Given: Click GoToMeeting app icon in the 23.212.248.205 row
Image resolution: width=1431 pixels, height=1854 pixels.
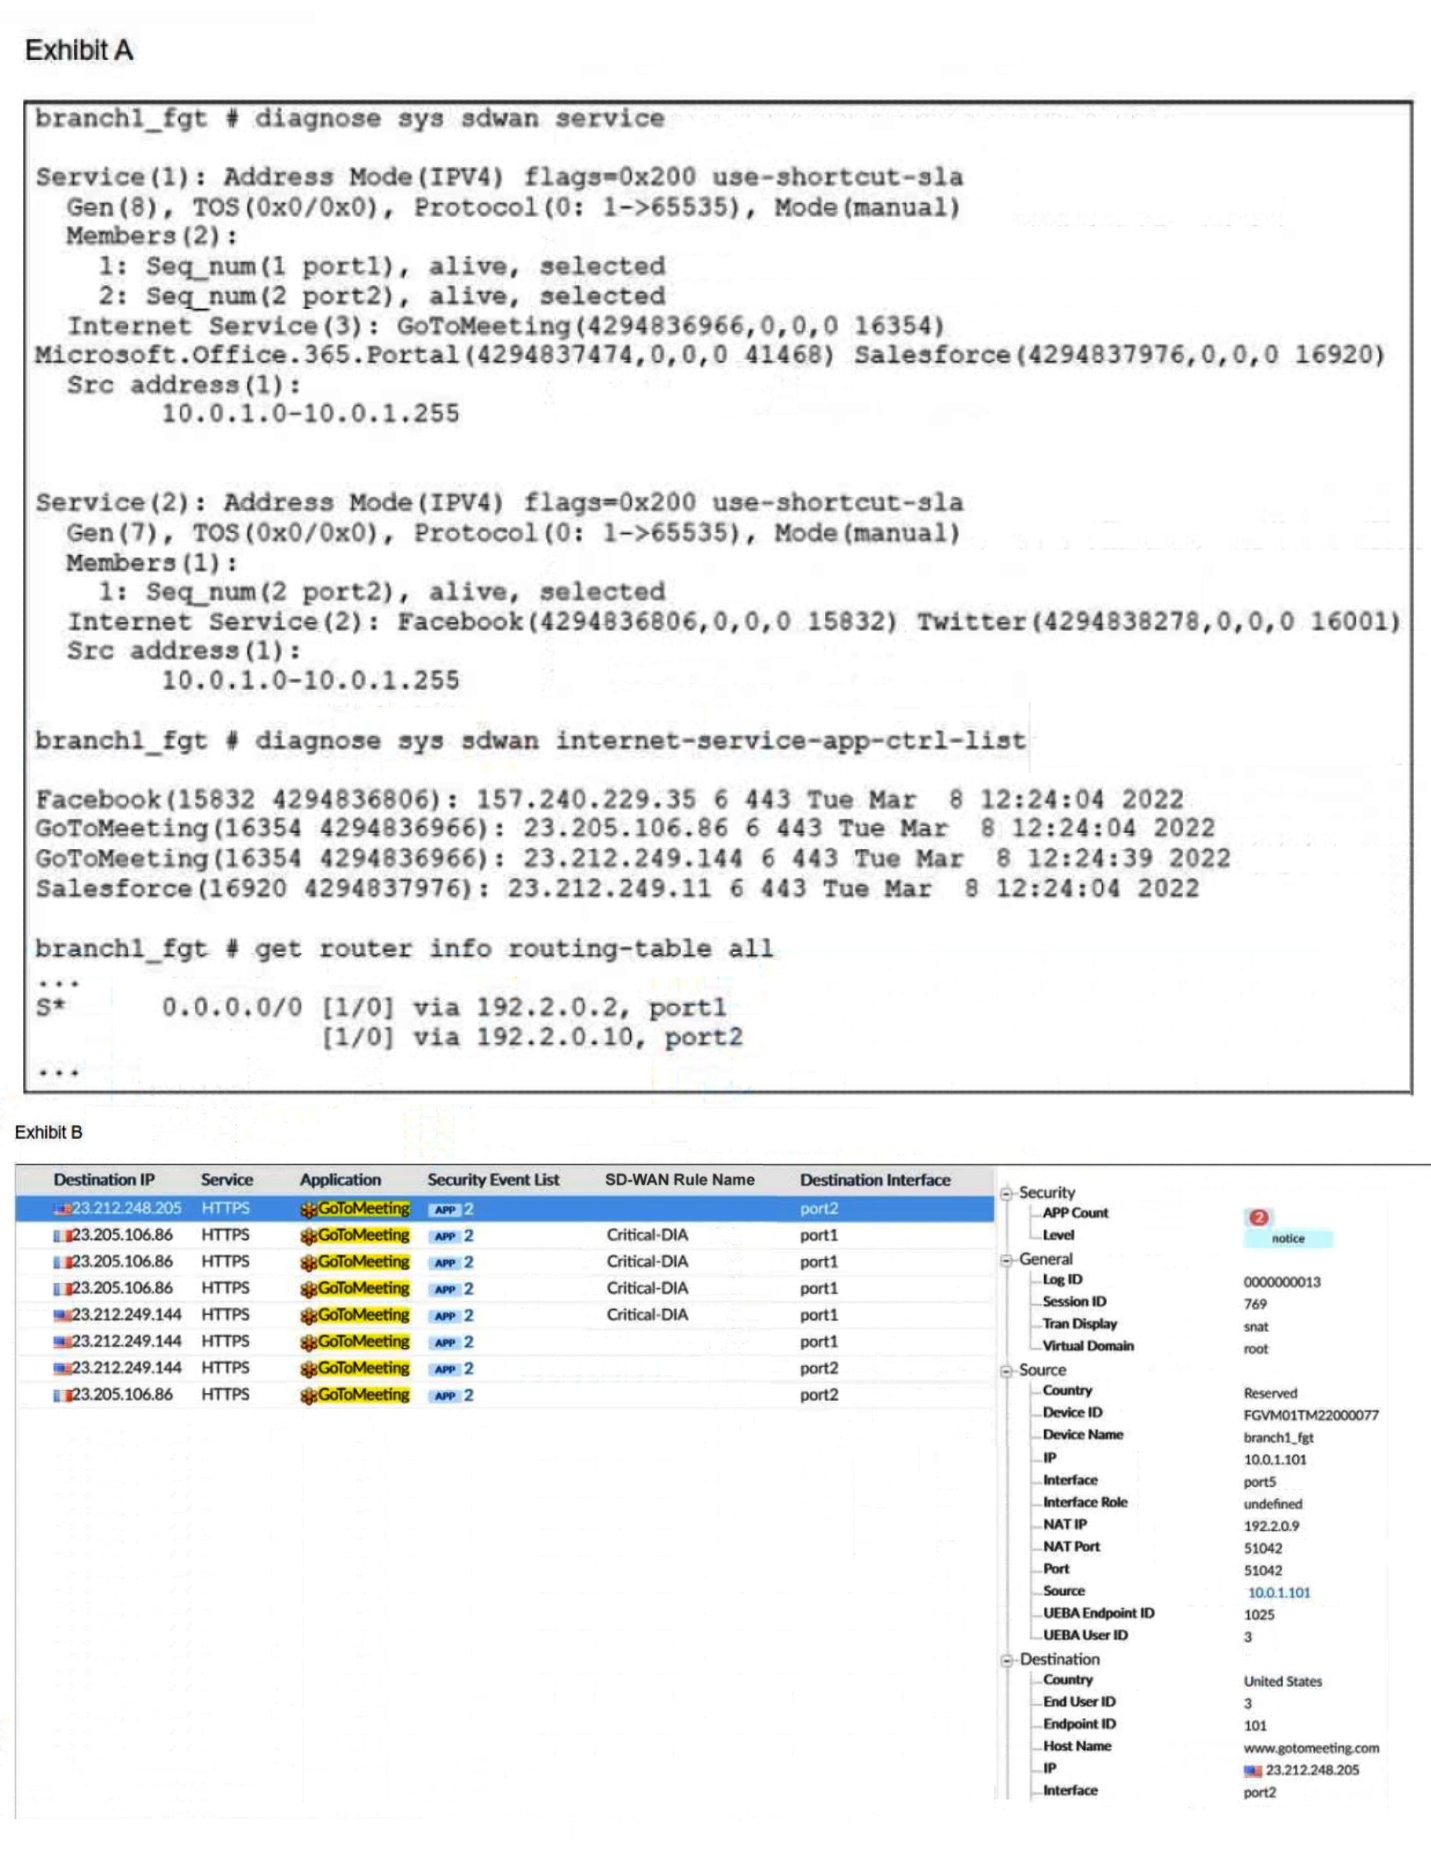Looking at the screenshot, I should tap(308, 1209).
